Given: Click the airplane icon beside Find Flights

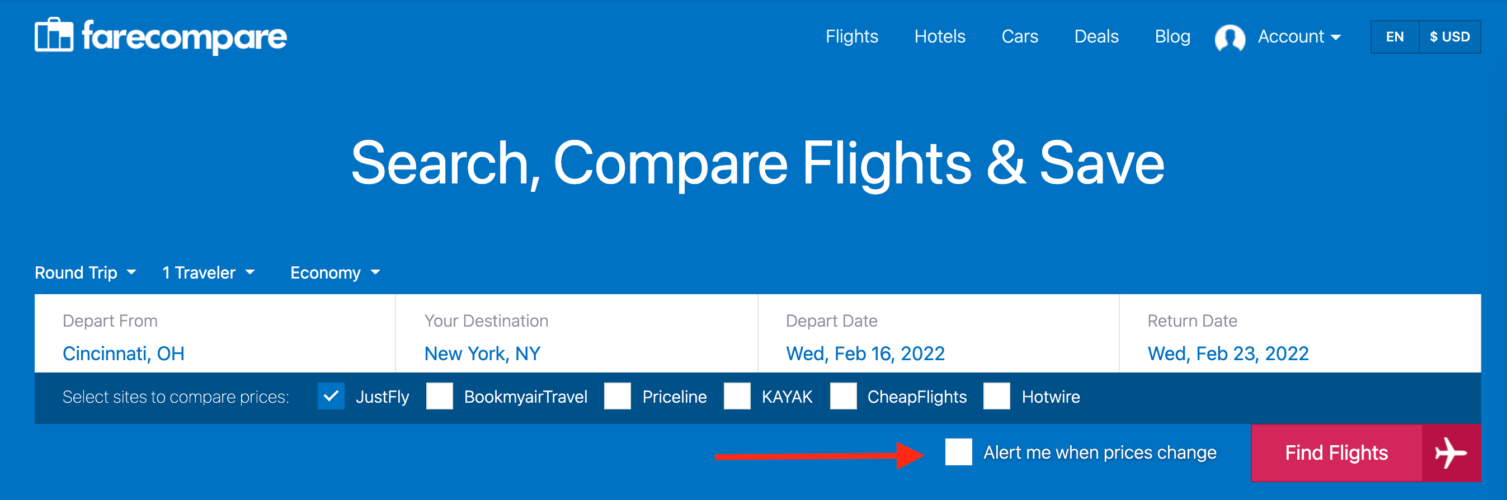Looking at the screenshot, I should click(x=1451, y=453).
